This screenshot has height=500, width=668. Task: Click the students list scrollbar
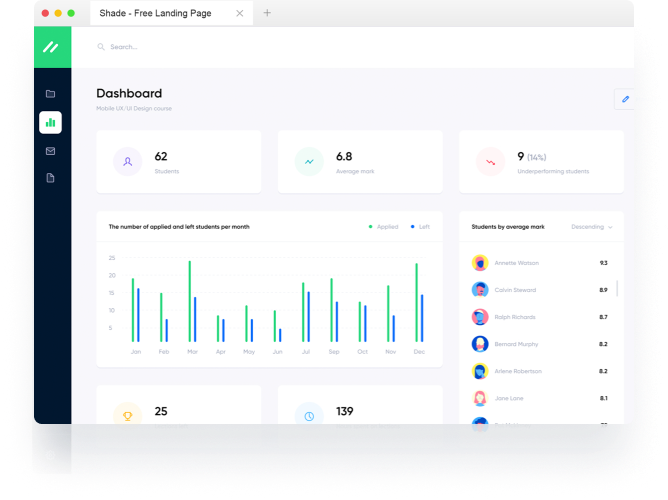point(617,288)
